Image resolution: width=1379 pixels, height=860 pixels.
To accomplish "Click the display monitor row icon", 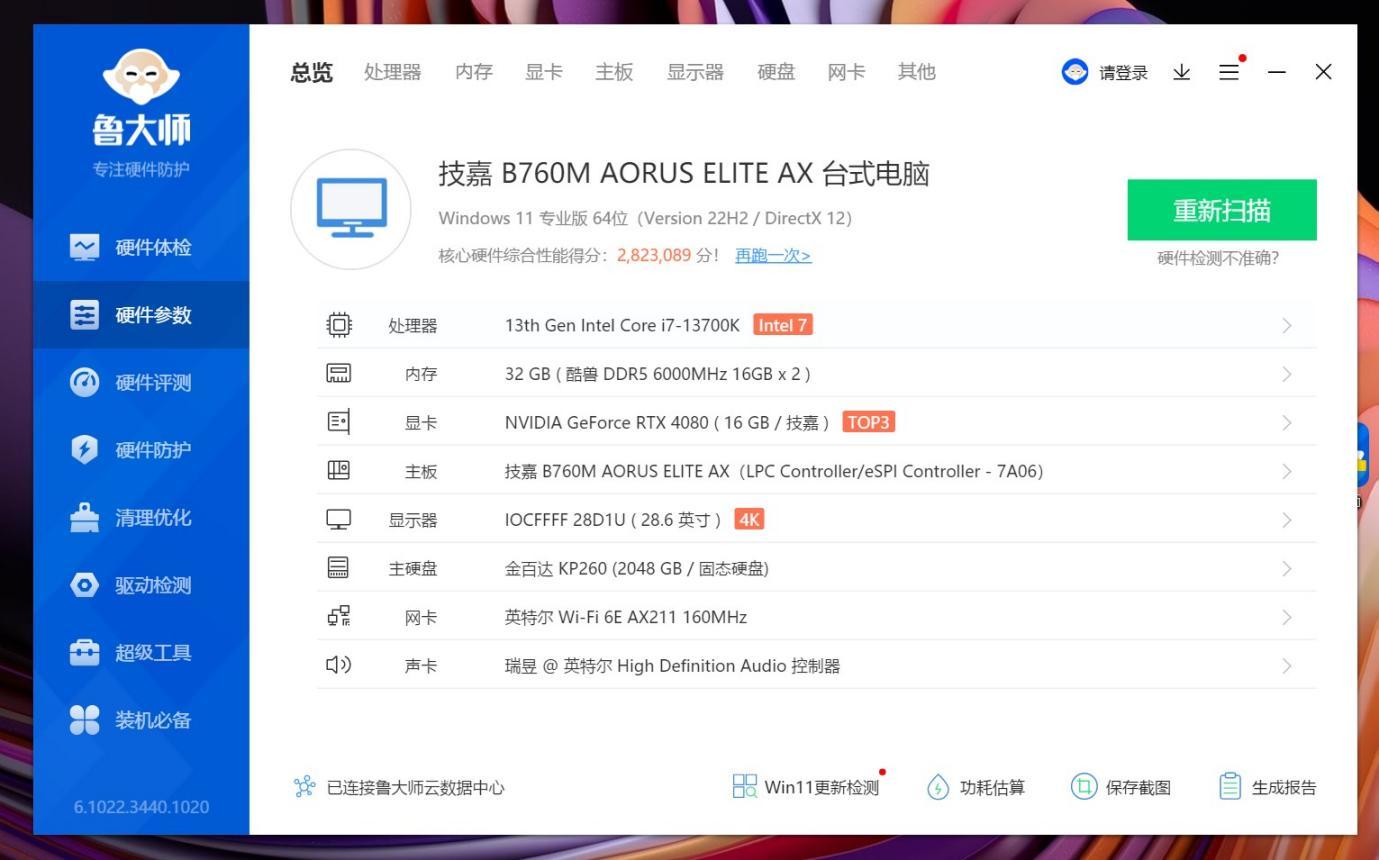I will 339,520.
